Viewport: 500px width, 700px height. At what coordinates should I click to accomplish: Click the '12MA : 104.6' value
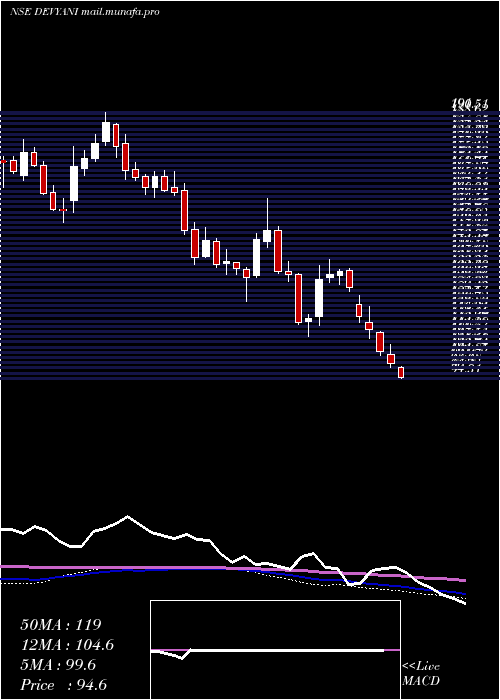tap(67, 645)
